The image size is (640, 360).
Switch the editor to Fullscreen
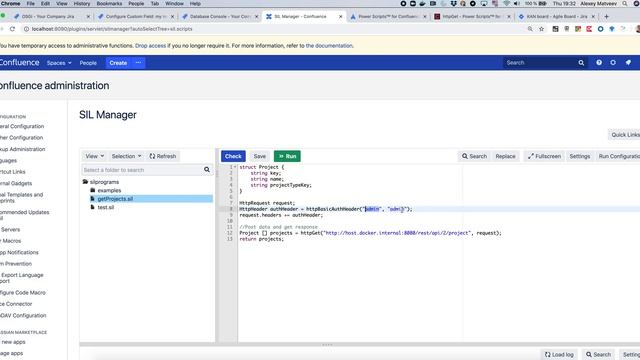[544, 156]
